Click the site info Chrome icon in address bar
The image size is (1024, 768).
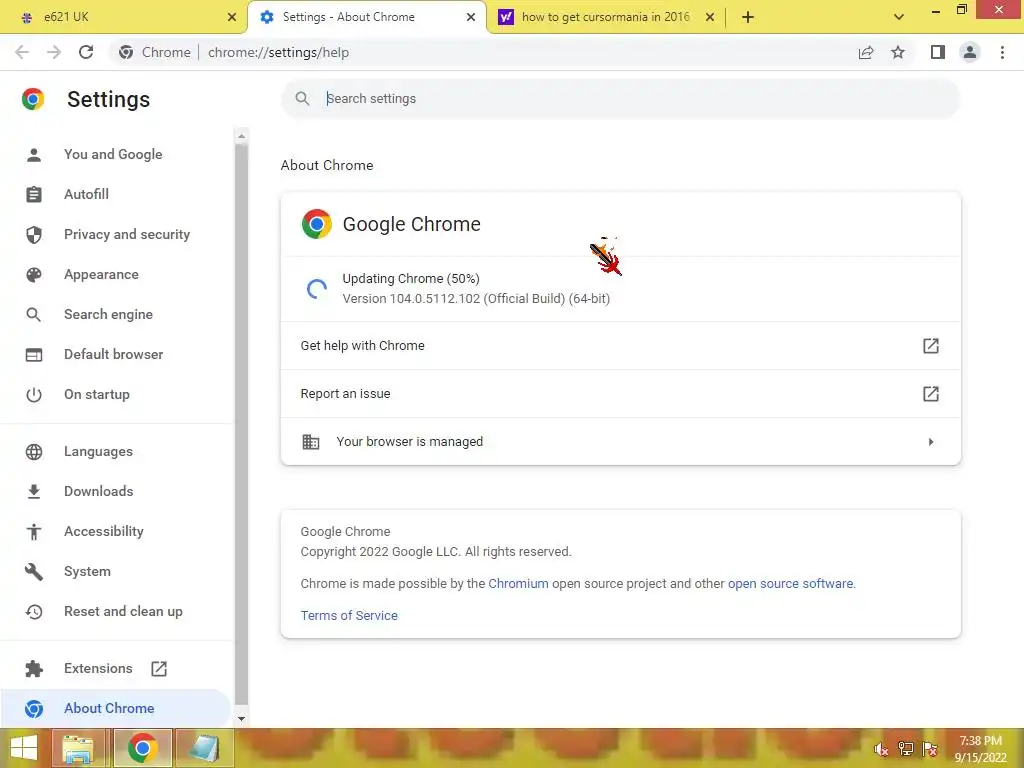point(126,52)
